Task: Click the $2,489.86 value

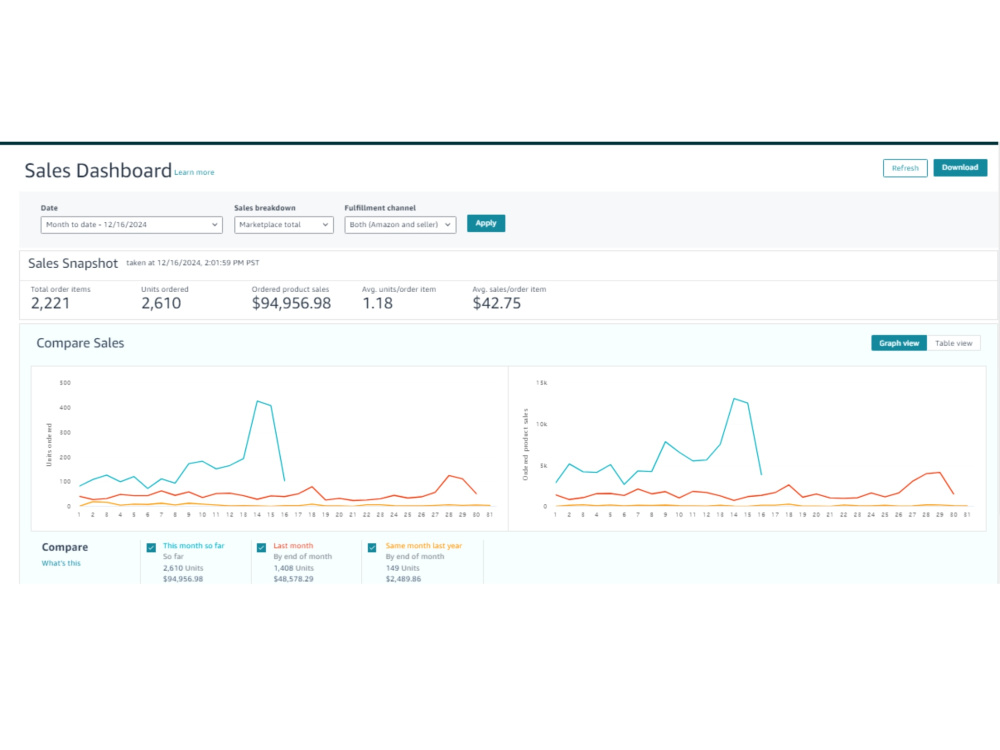Action: 404,579
